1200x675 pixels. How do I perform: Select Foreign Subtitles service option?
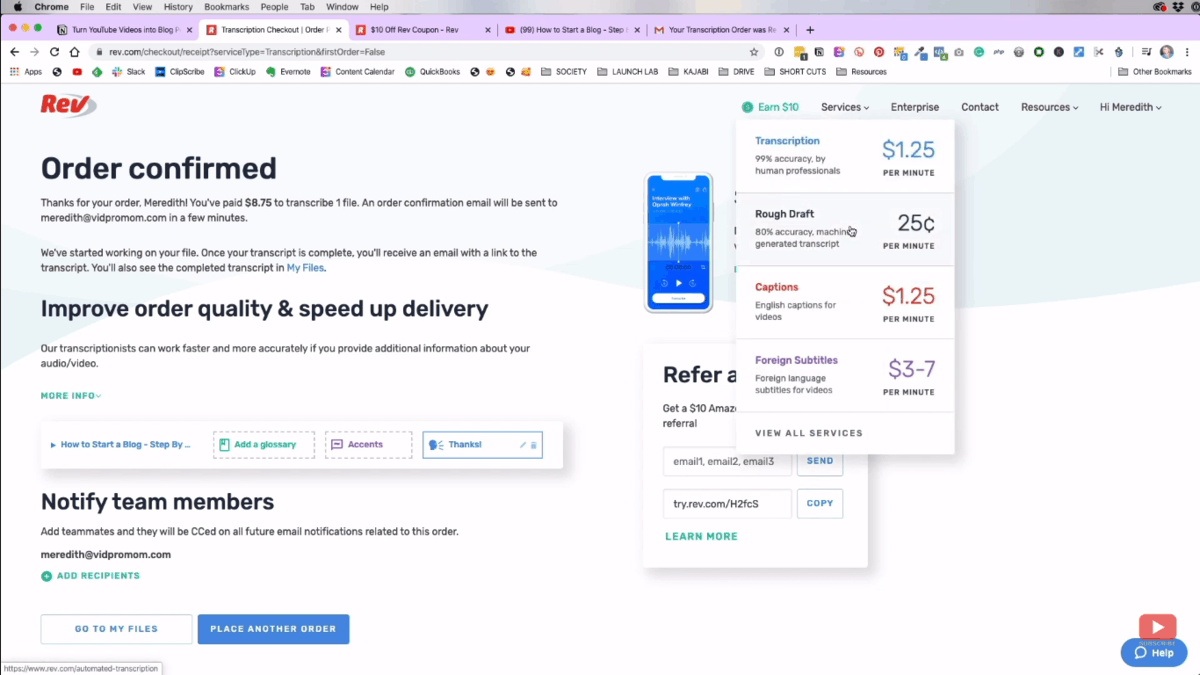[845, 376]
